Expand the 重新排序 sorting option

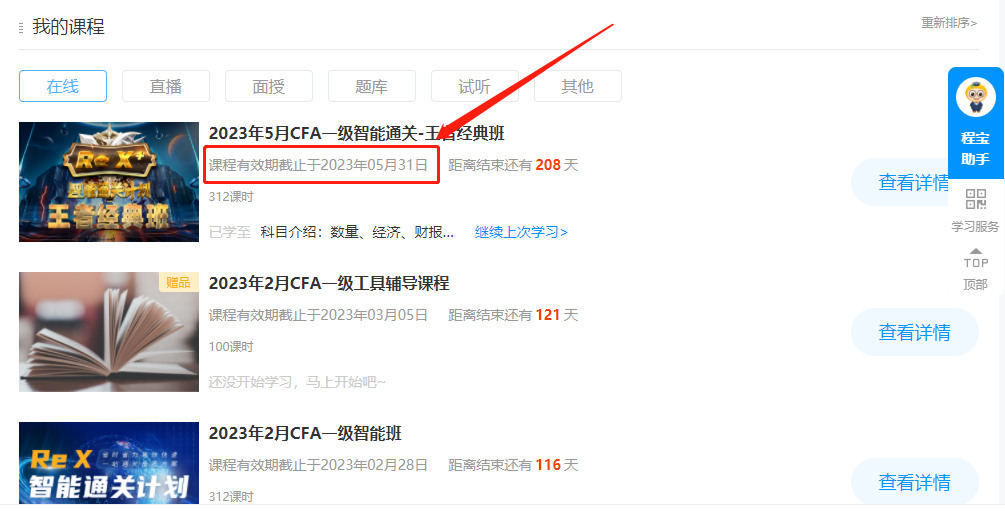948,23
